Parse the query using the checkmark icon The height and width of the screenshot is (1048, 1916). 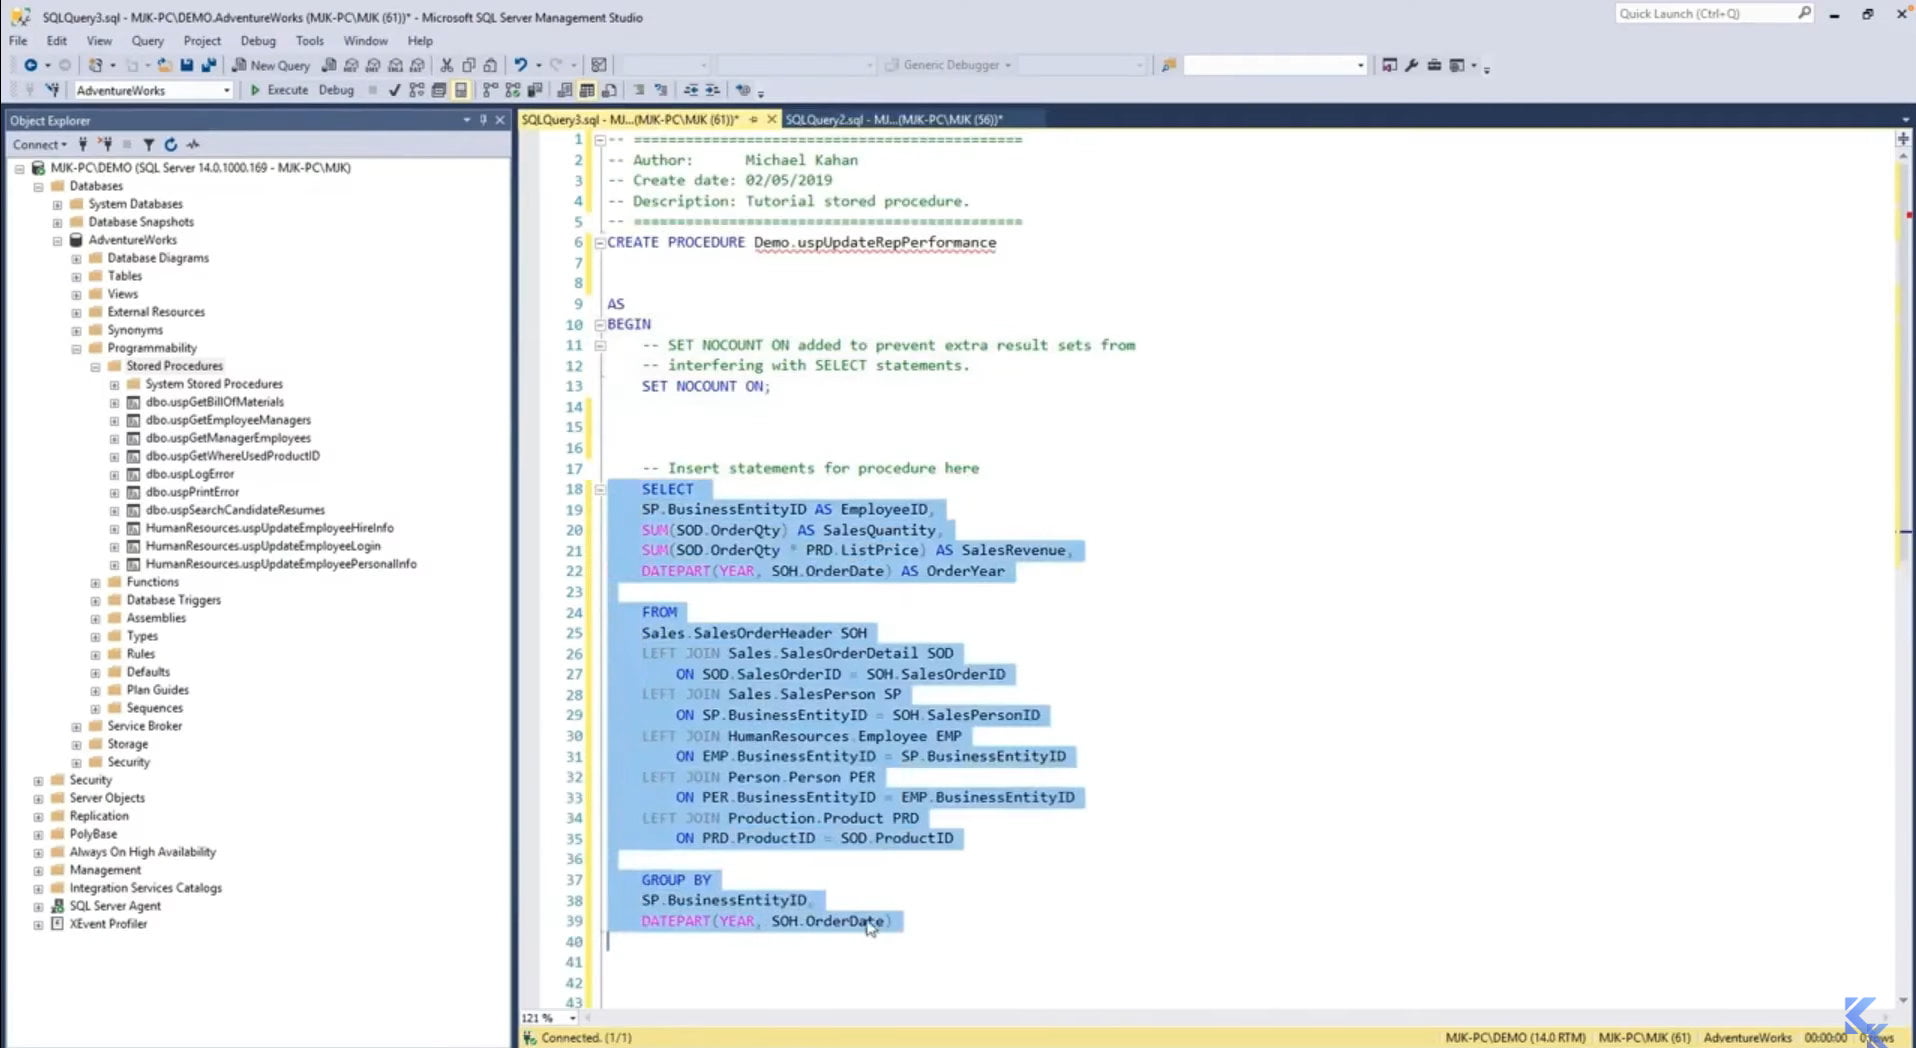(394, 90)
